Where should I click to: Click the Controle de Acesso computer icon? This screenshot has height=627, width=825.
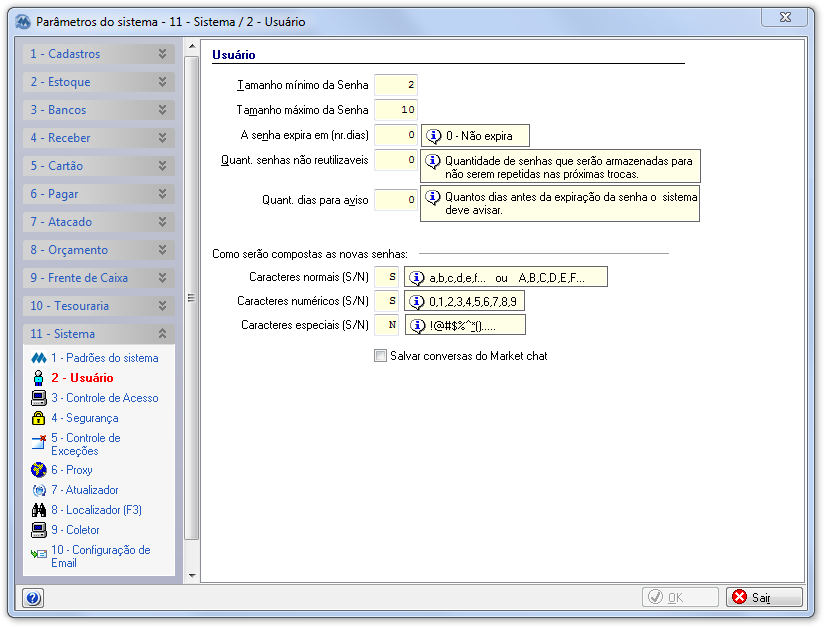tap(38, 398)
